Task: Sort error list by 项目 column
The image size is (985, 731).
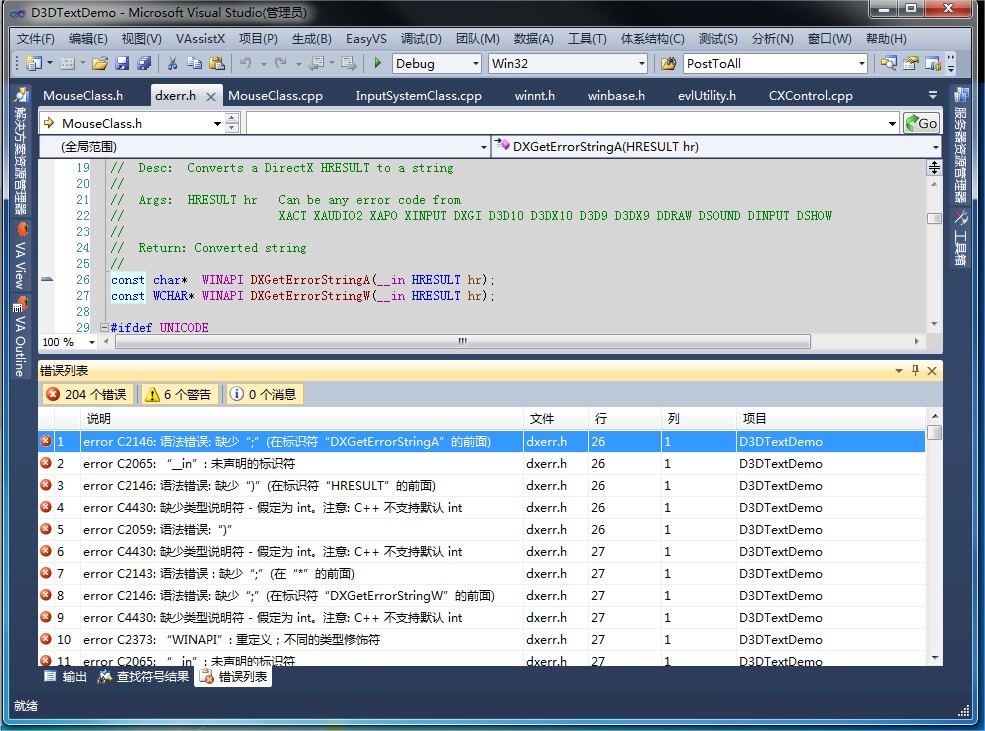Action: (830, 418)
